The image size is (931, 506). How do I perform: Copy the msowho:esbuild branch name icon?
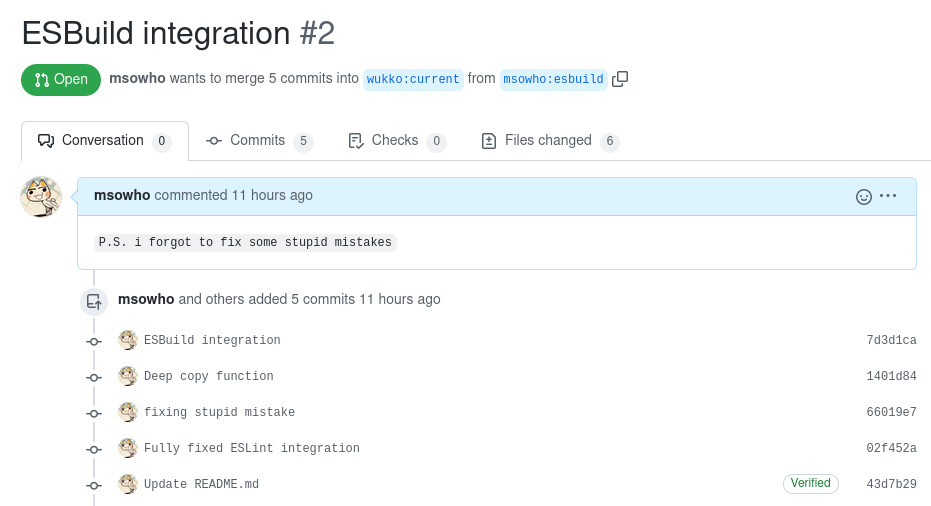tap(620, 79)
